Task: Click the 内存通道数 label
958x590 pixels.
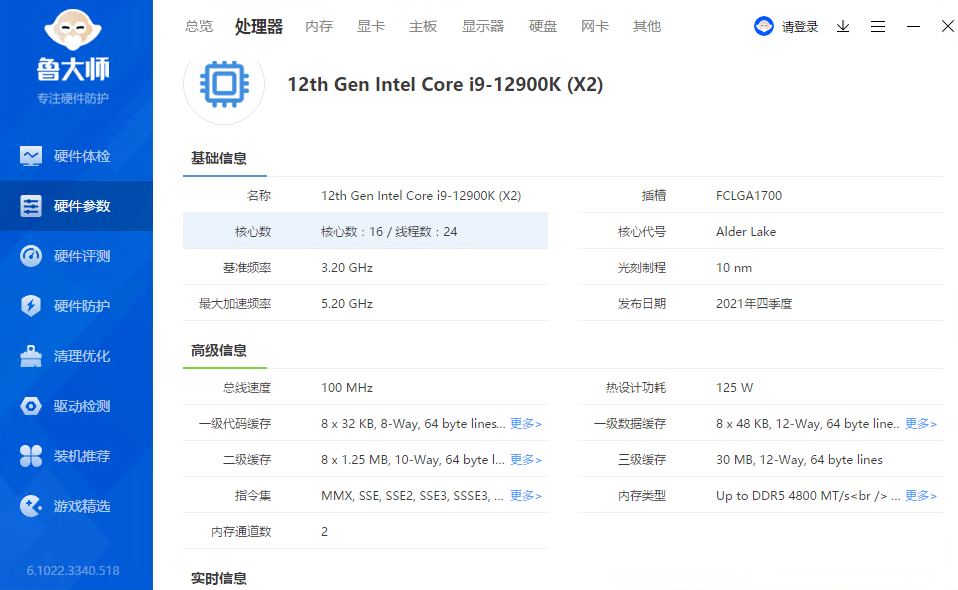Action: point(241,532)
